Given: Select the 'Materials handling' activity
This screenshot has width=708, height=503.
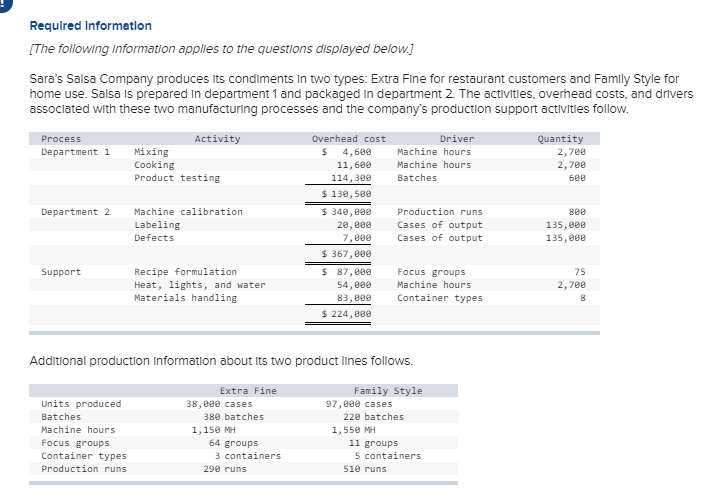Looking at the screenshot, I should 185,298.
